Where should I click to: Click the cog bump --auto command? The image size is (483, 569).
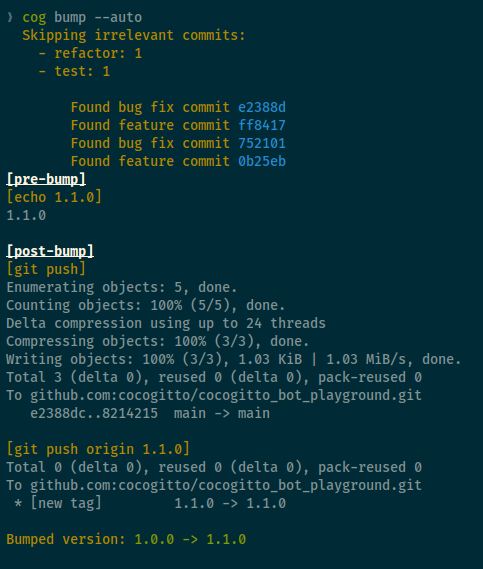coord(82,17)
